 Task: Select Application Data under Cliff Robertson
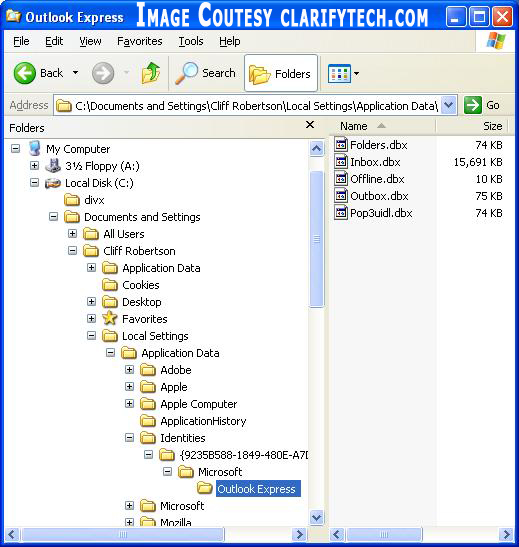(x=161, y=268)
